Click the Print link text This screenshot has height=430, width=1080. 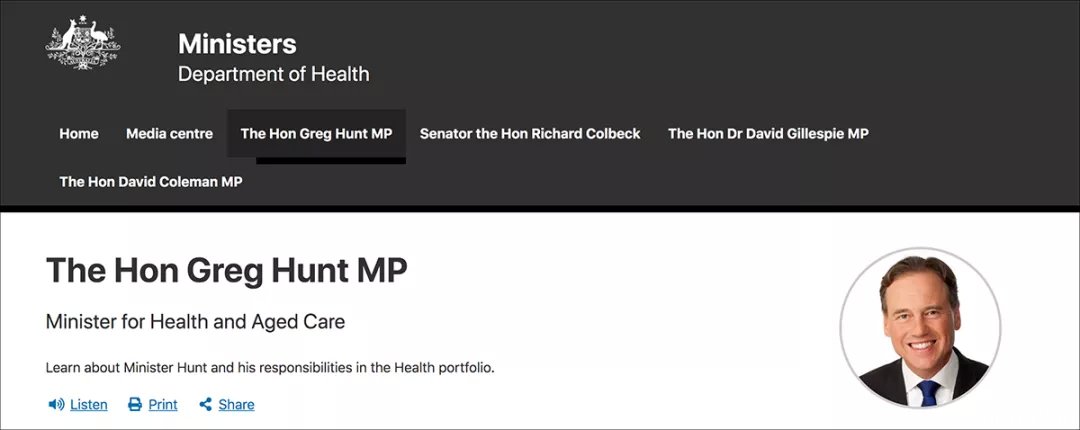[163, 405]
